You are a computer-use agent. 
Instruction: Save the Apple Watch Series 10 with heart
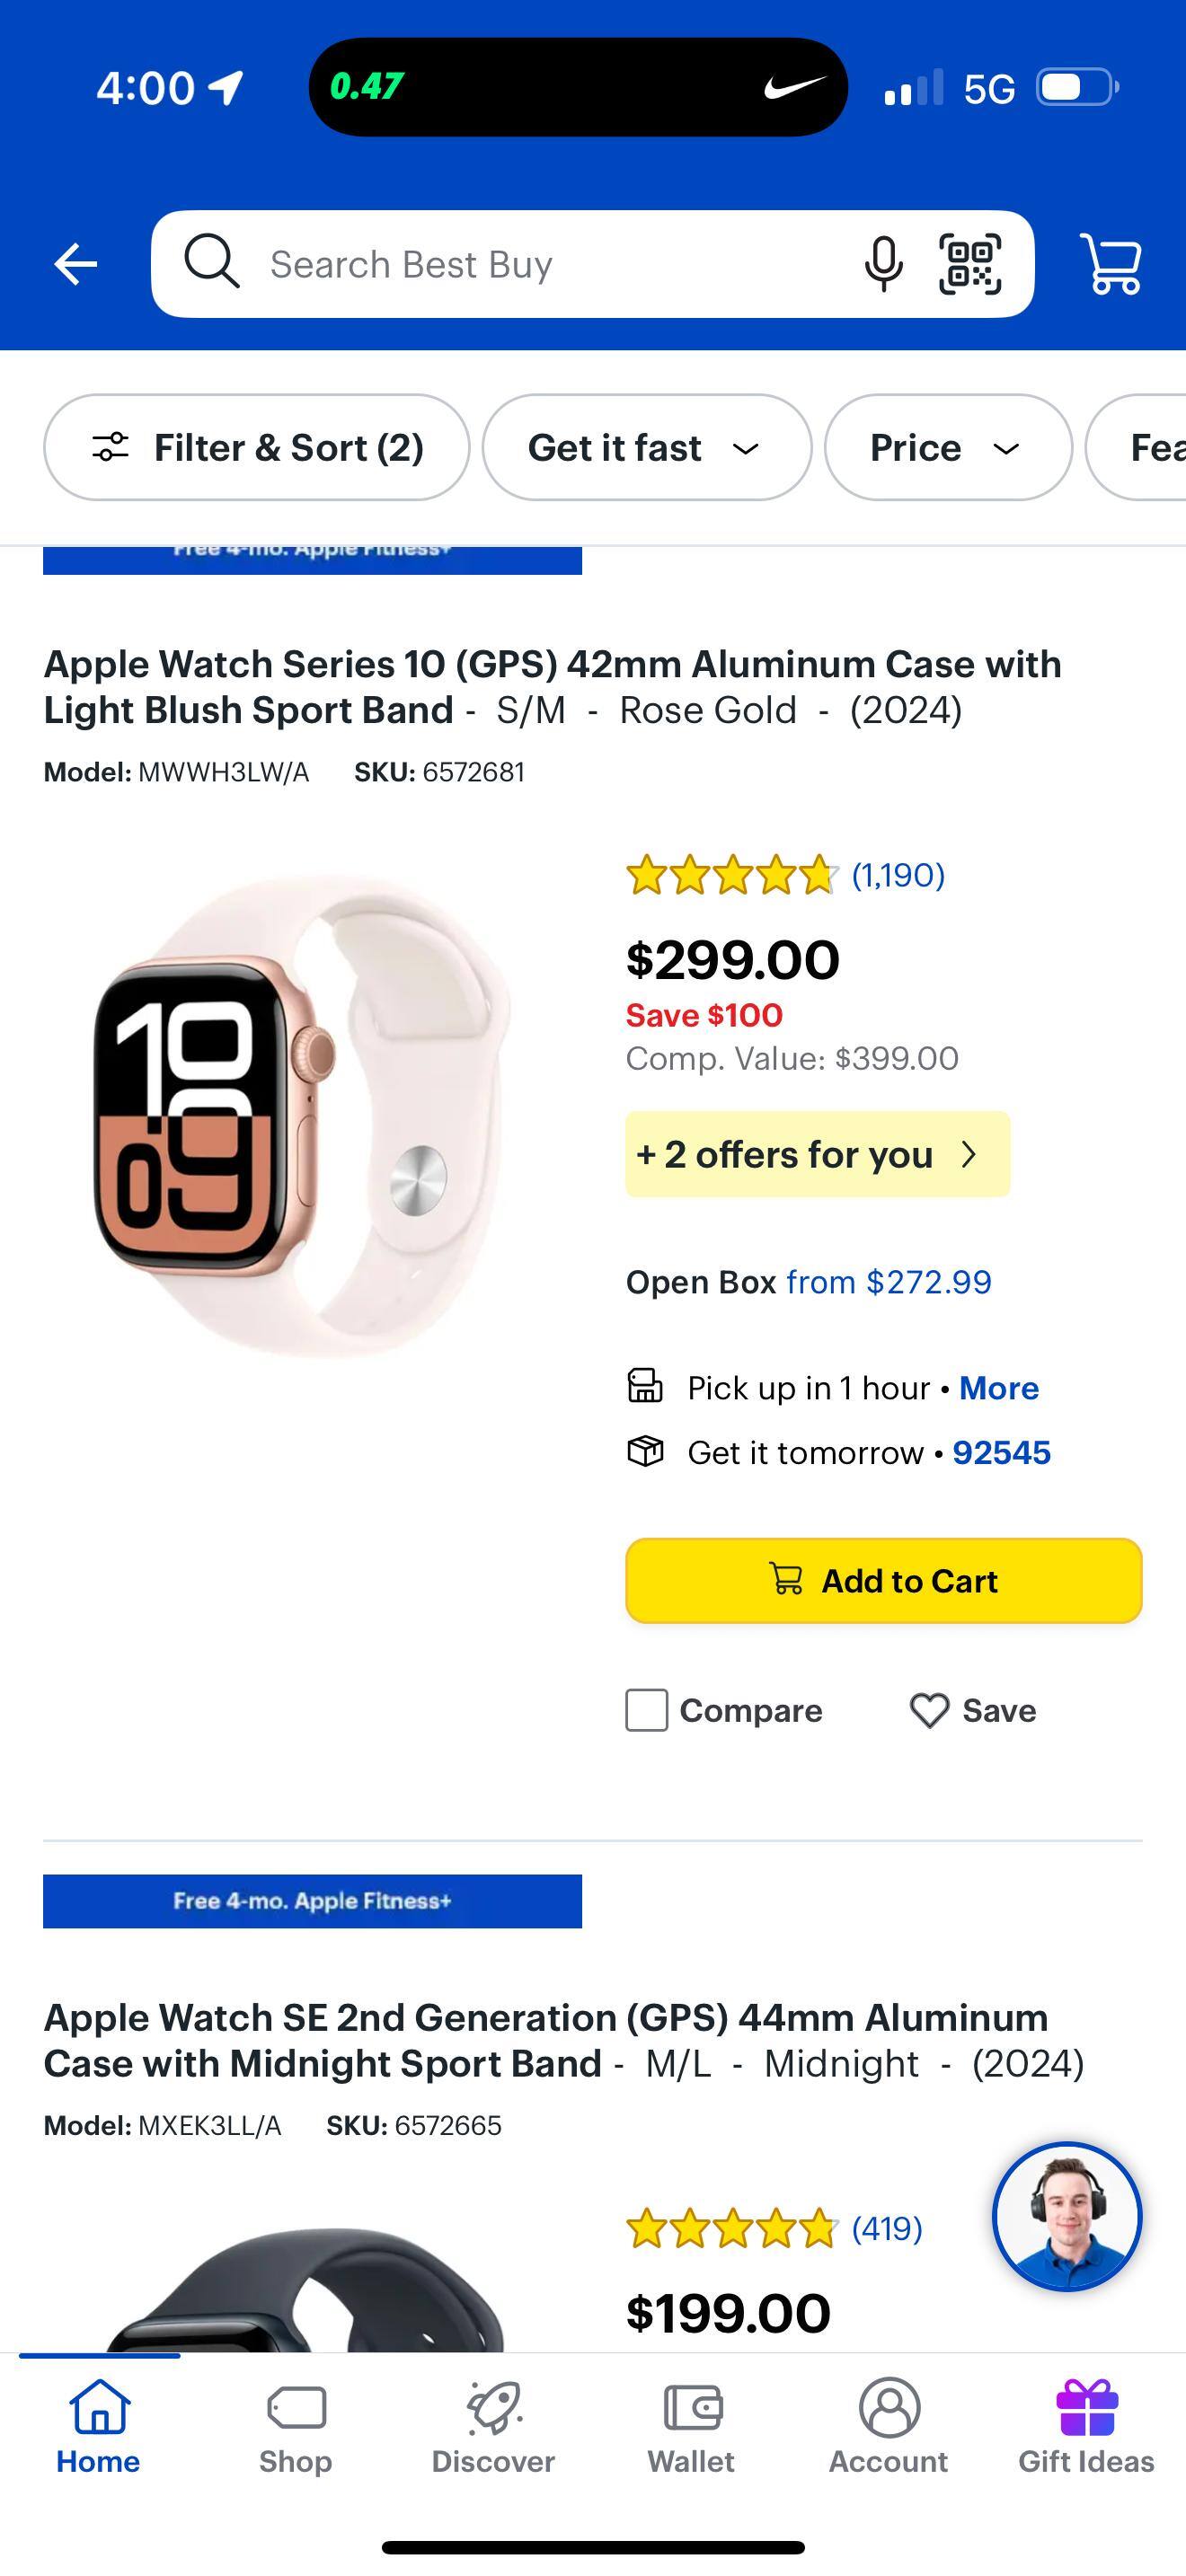click(x=972, y=1710)
